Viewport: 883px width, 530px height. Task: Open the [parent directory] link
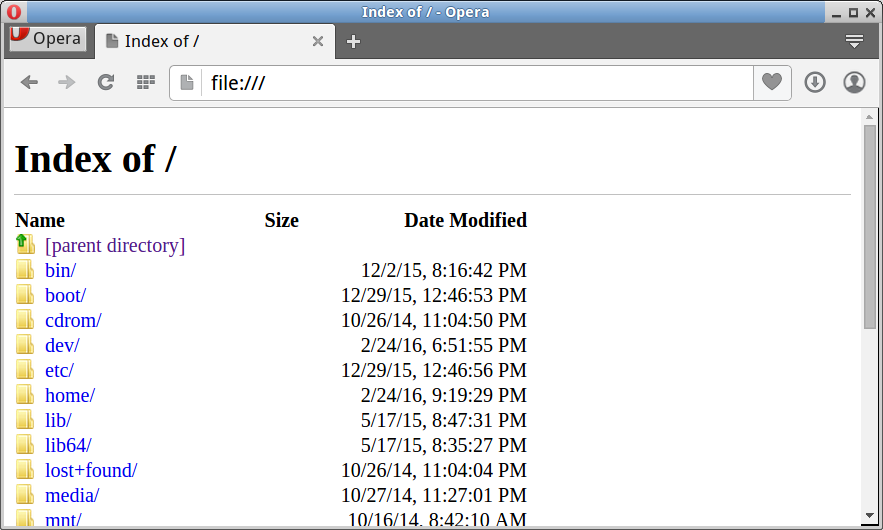[x=115, y=245]
